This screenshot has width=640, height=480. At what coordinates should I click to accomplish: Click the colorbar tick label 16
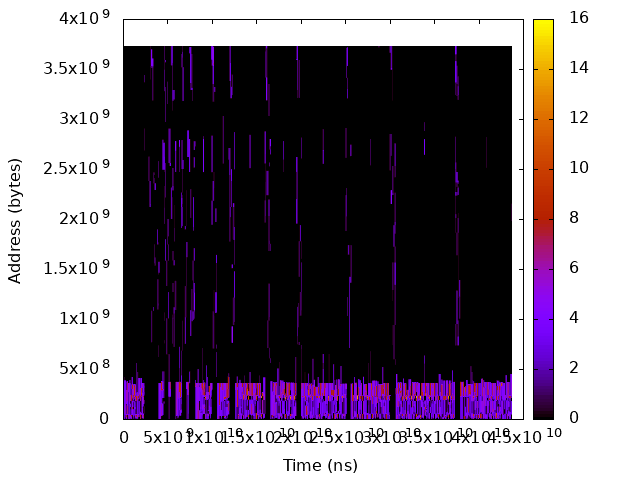578,18
